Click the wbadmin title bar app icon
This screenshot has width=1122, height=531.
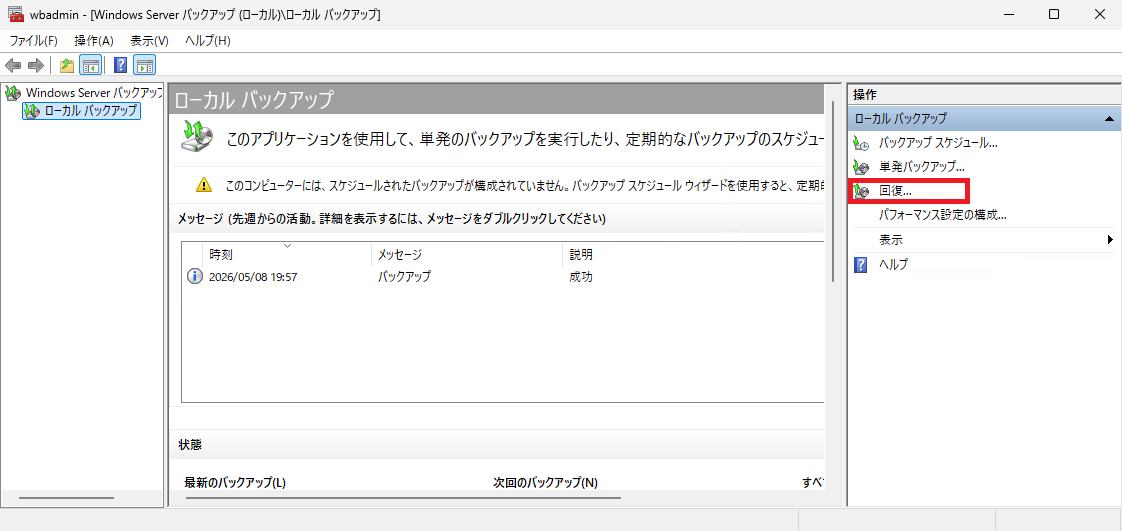click(16, 14)
